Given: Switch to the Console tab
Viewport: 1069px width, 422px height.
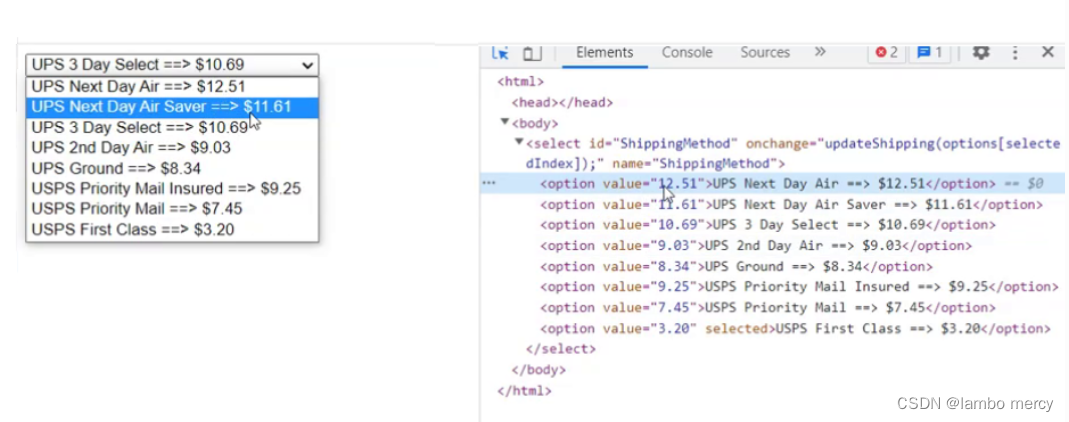Looking at the screenshot, I should [x=687, y=52].
